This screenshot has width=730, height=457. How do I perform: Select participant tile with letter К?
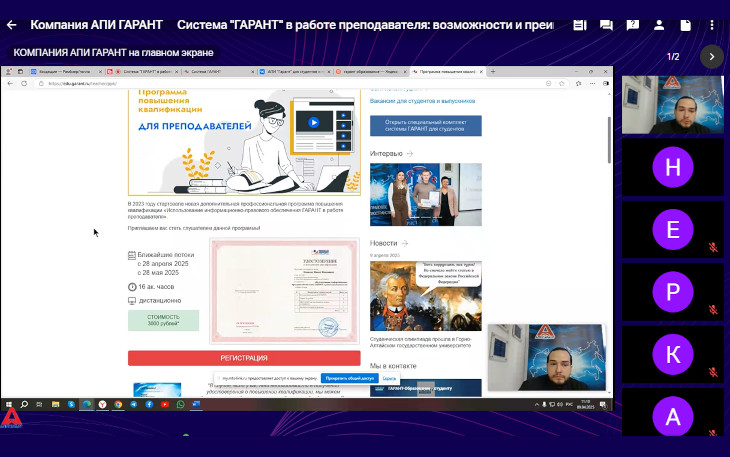pyautogui.click(x=673, y=354)
